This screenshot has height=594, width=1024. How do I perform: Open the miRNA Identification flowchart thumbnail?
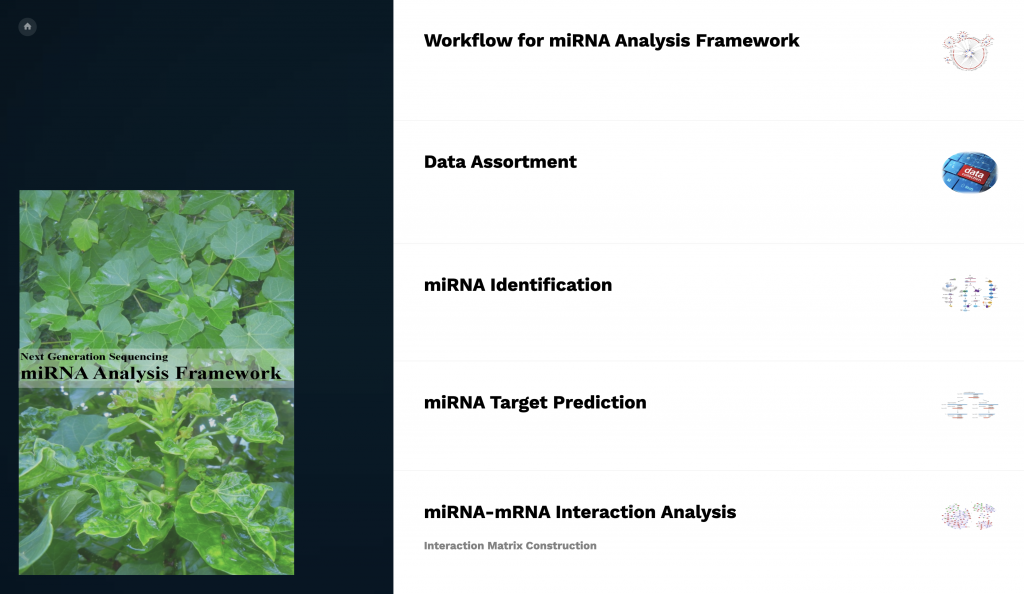coord(968,294)
